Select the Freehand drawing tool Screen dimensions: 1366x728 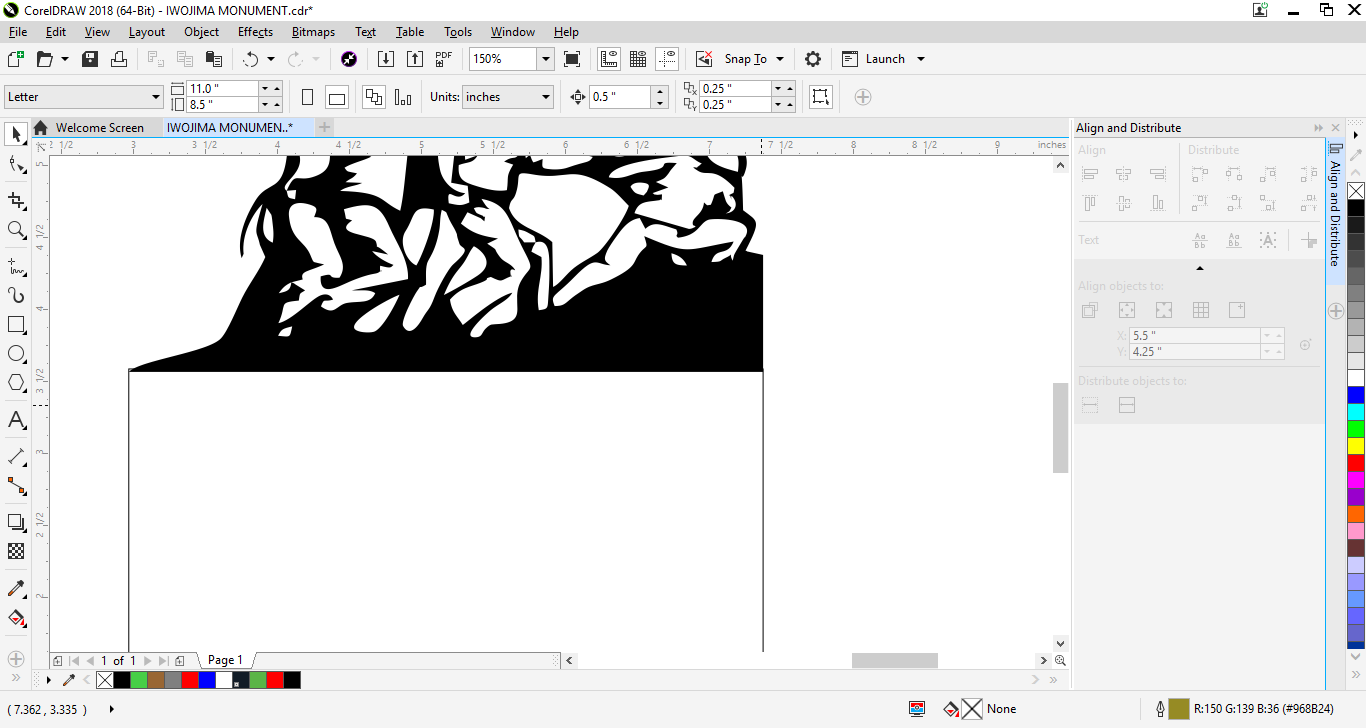[x=17, y=266]
